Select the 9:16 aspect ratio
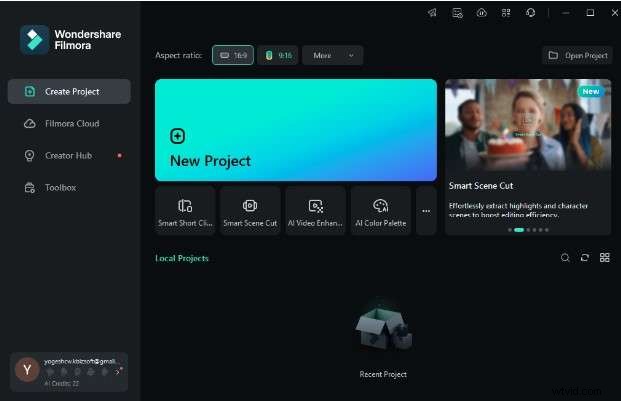The width and height of the screenshot is (621, 401). (278, 55)
